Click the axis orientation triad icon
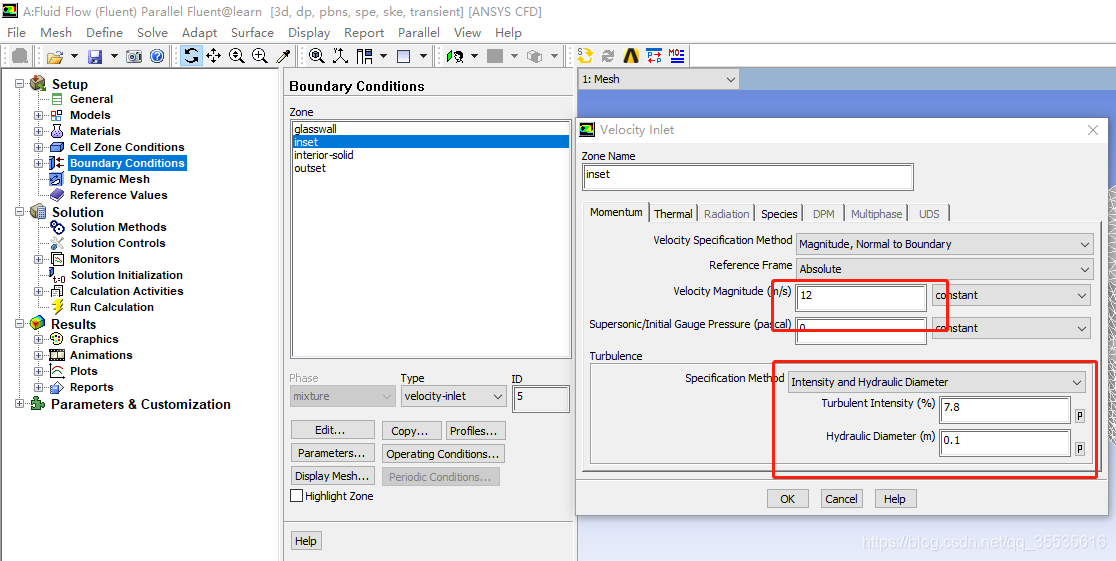Screen dimensions: 1116x561 [340, 56]
